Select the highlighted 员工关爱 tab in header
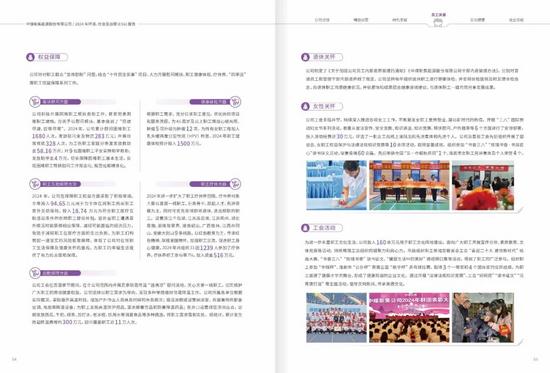The width and height of the screenshot is (550, 373). [x=438, y=18]
